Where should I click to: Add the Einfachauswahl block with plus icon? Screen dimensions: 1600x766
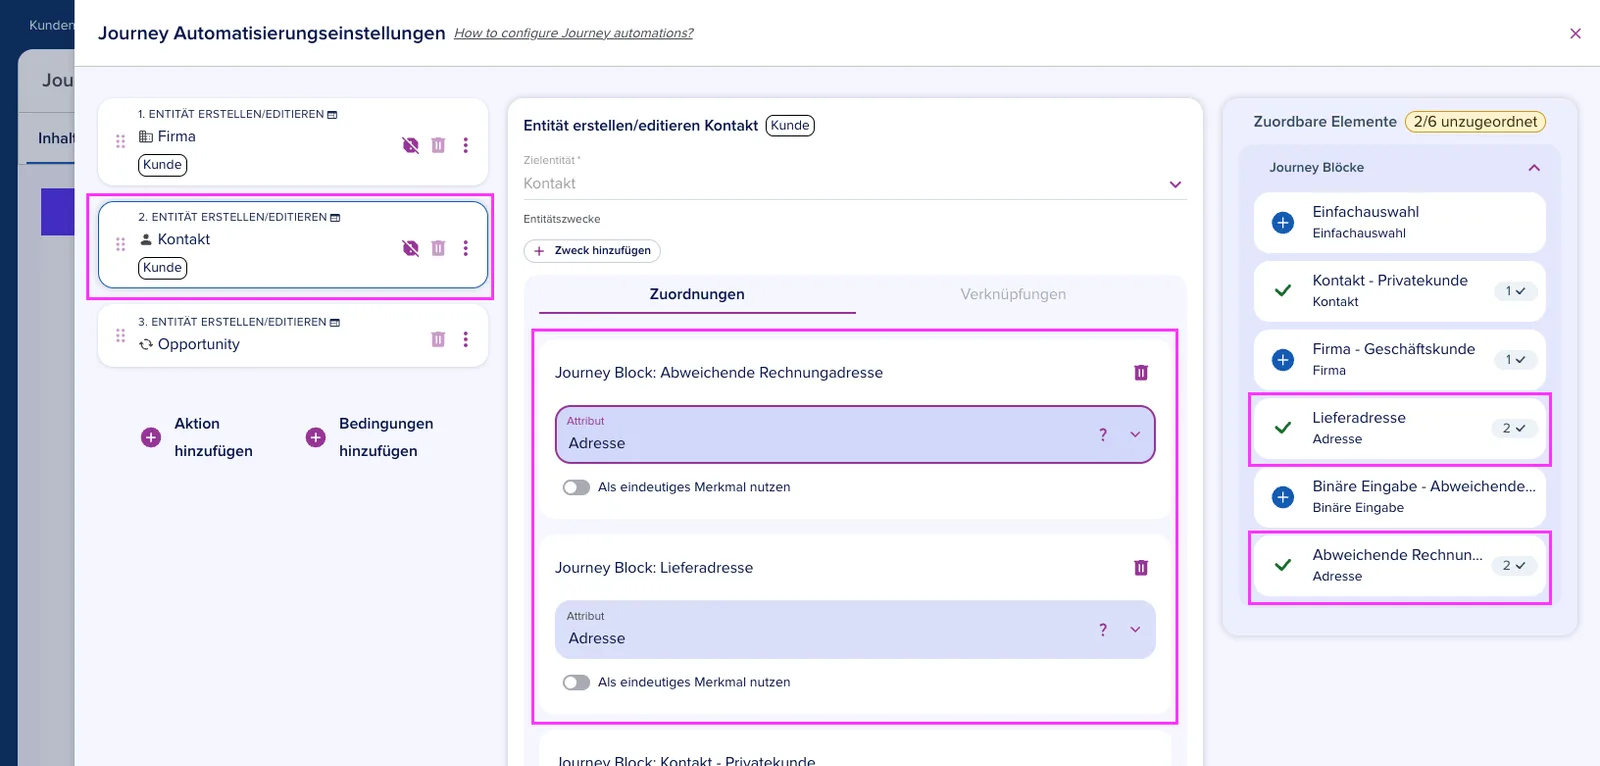(x=1283, y=223)
